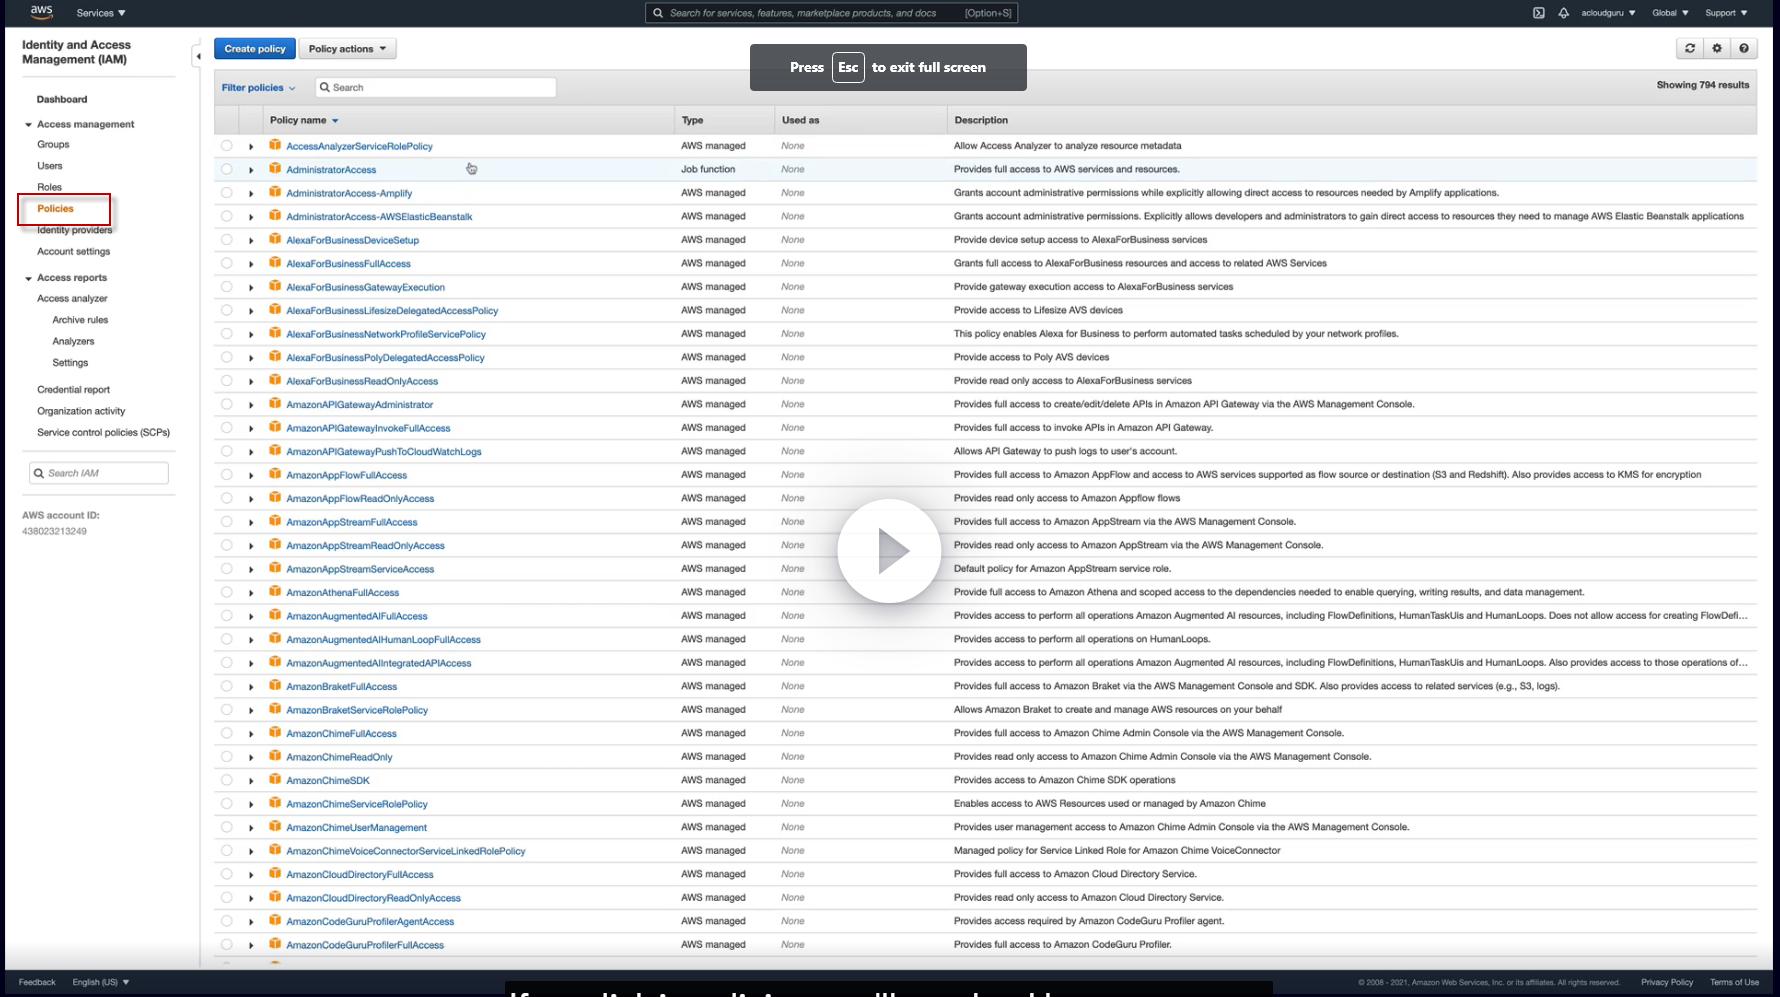
Task: Select the AmazonAPIGatewayAdministrator radio button
Action: point(227,404)
